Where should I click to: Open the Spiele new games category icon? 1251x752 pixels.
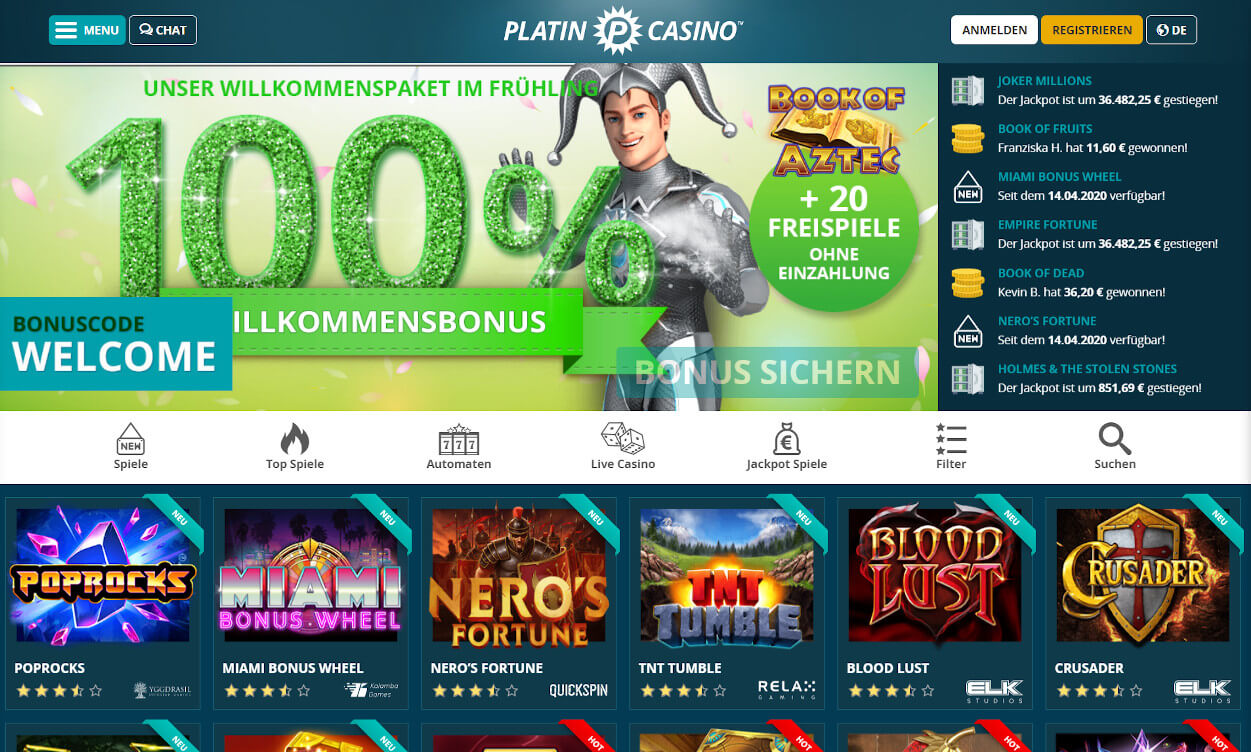pos(131,438)
